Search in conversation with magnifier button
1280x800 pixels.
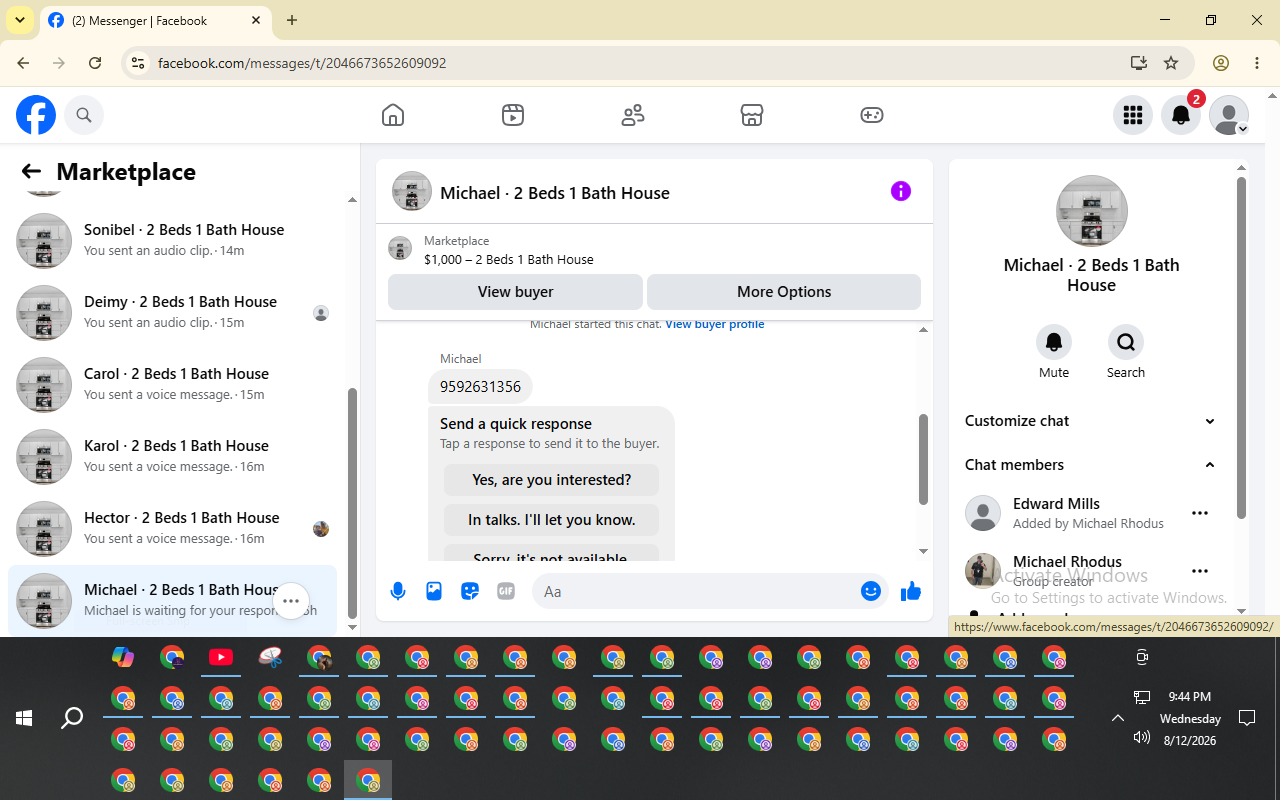(x=1126, y=342)
